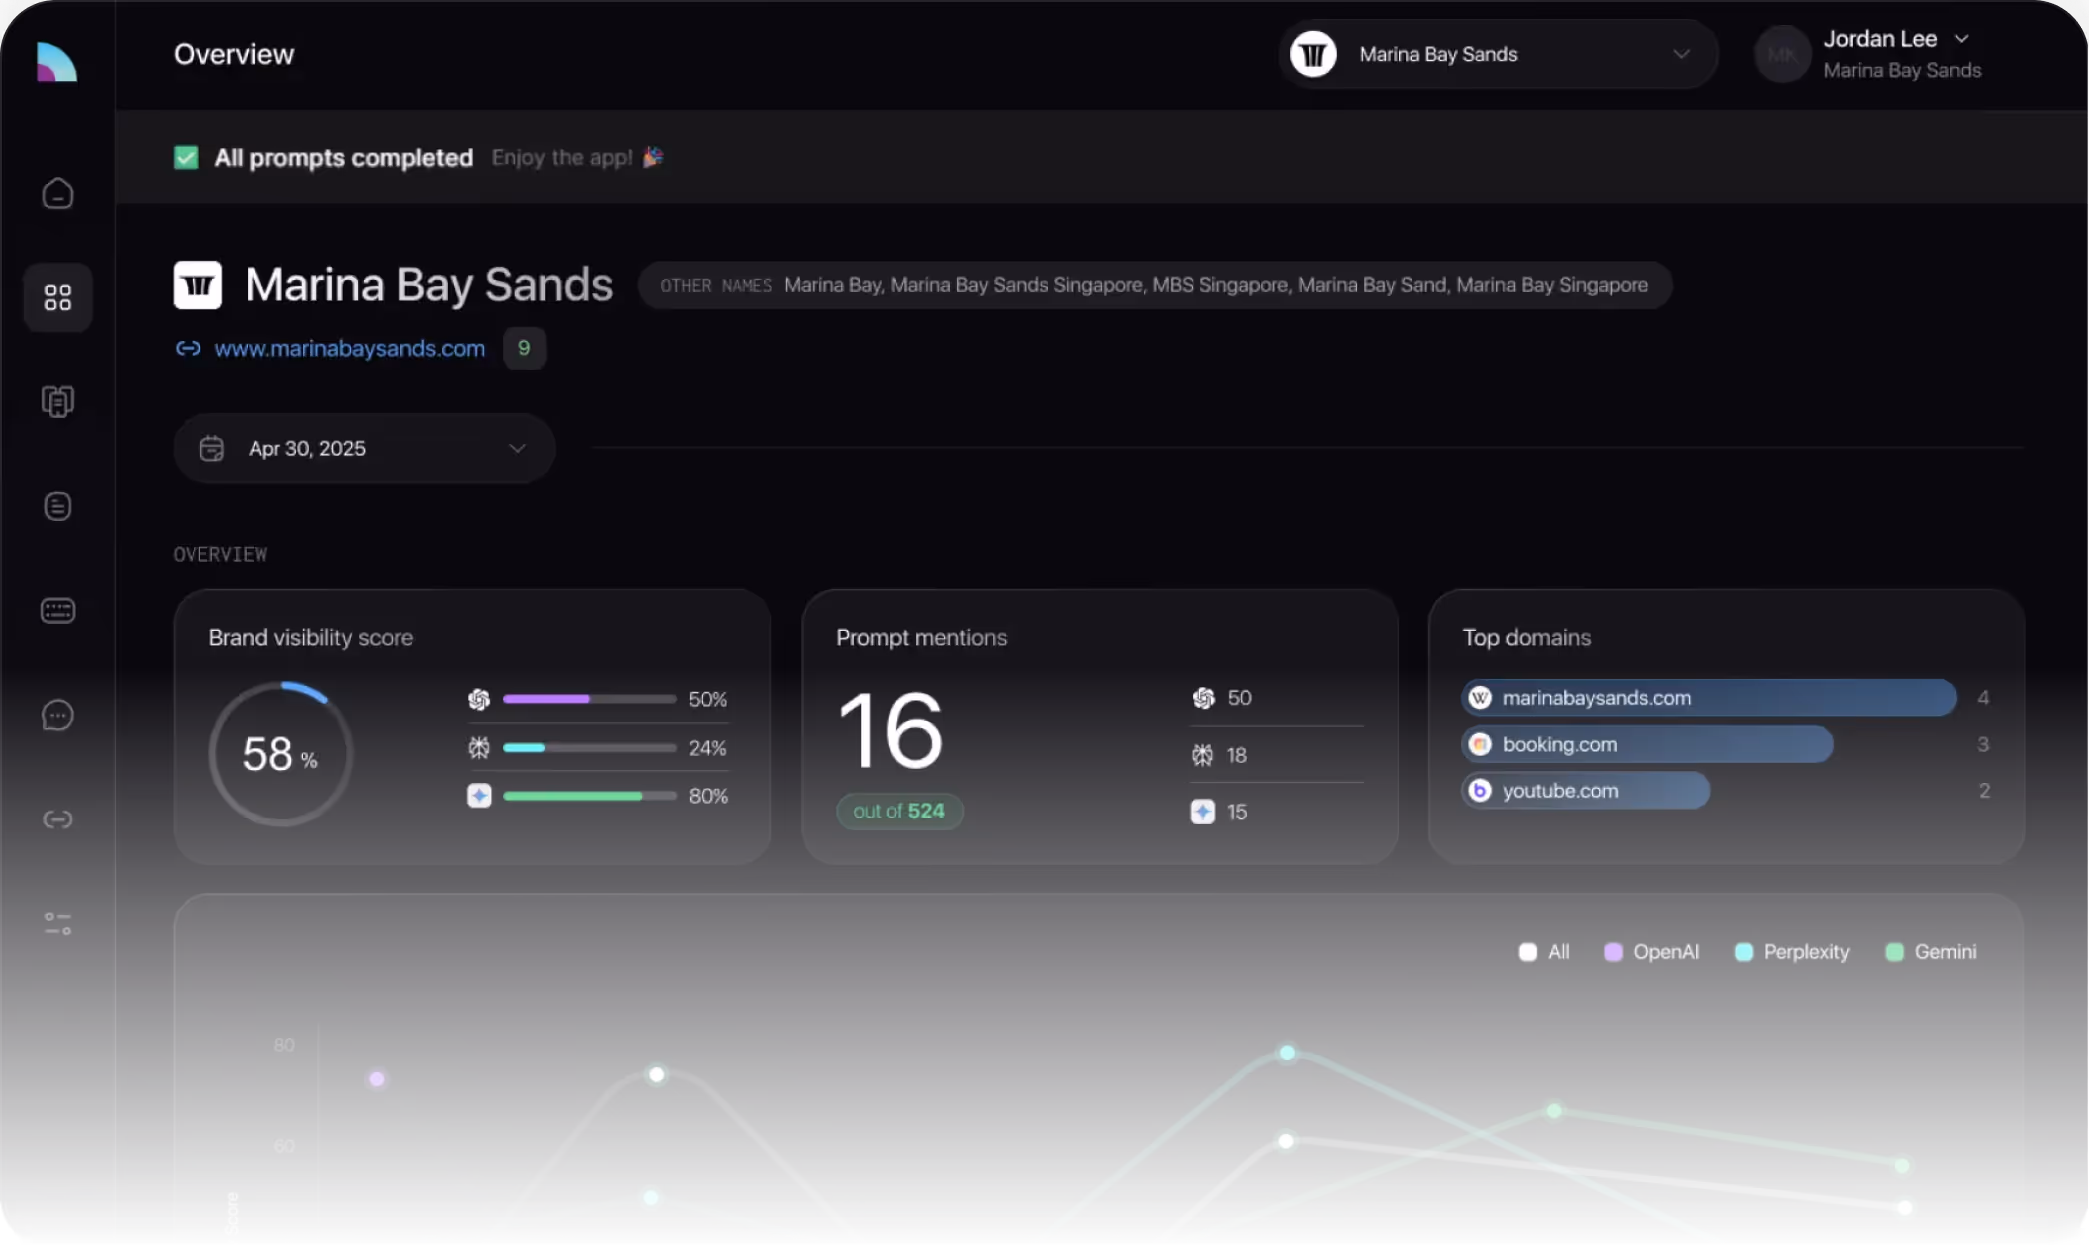Open the dashboard grid icon in sidebar
This screenshot has width=2089, height=1252.
pyautogui.click(x=58, y=297)
